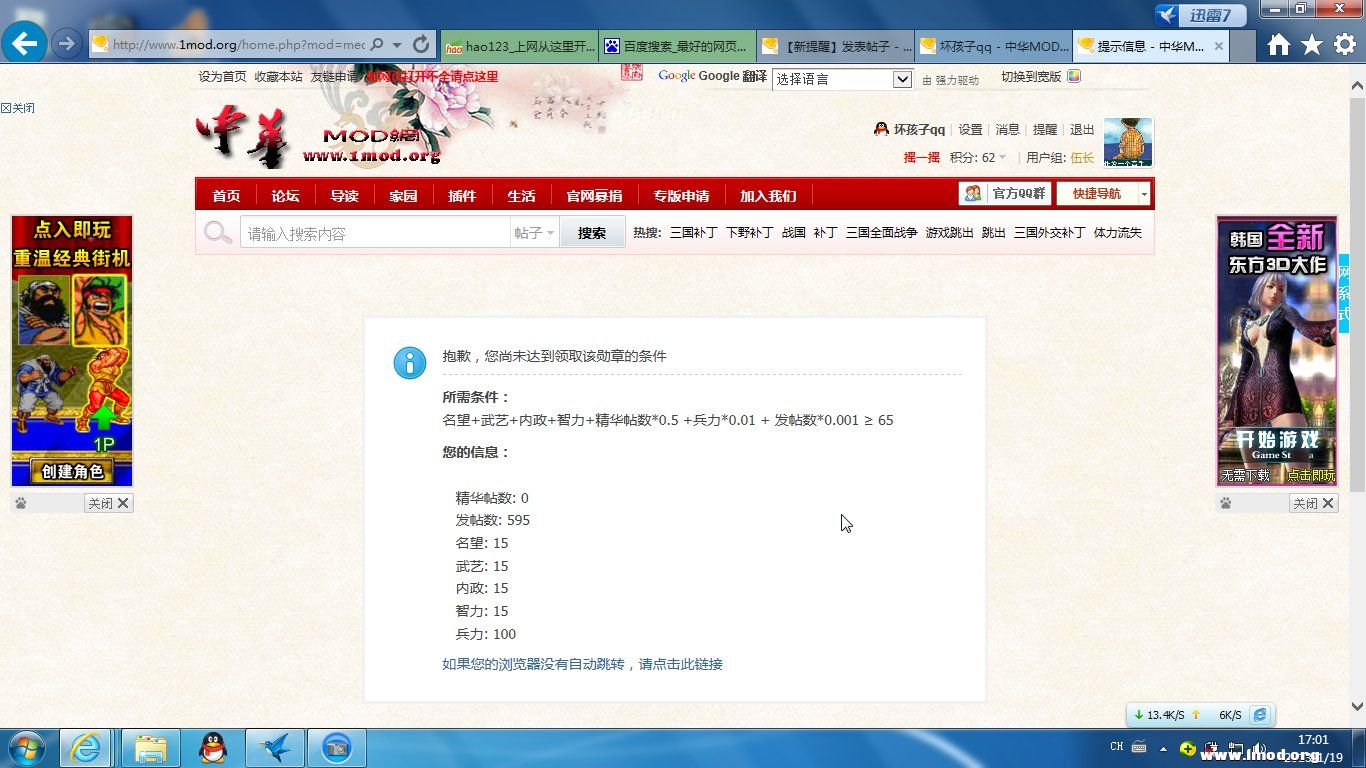Expand the 快捷导航 dropdown arrow

1144,194
